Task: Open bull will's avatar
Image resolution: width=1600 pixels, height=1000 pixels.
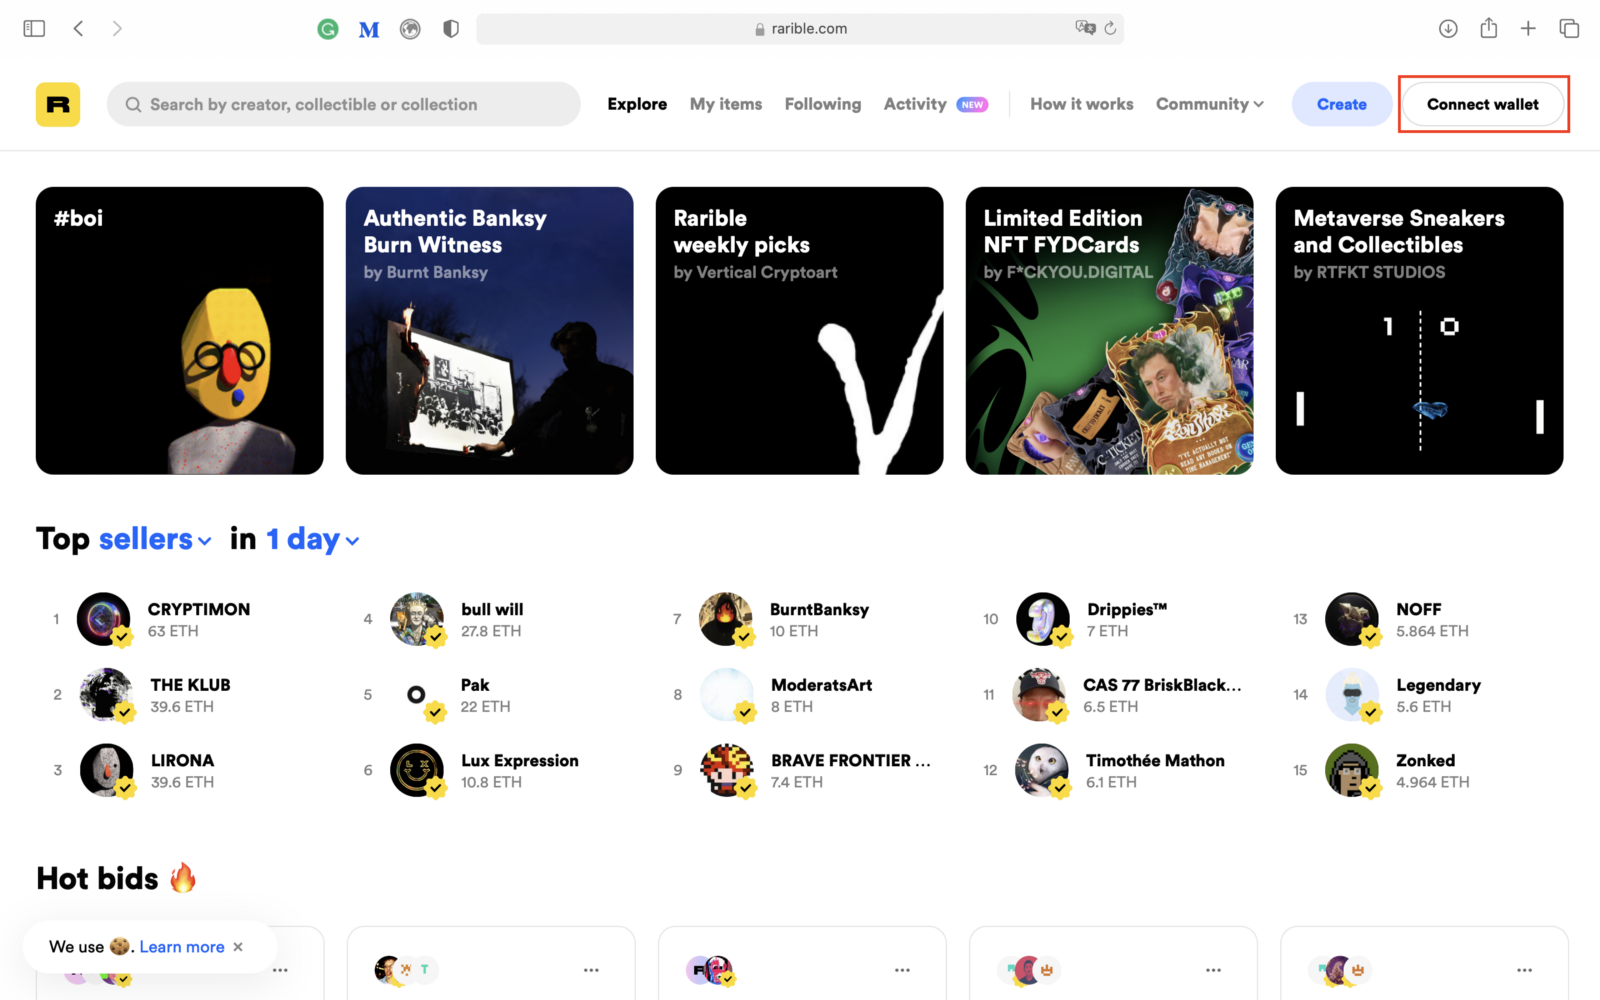Action: (417, 619)
